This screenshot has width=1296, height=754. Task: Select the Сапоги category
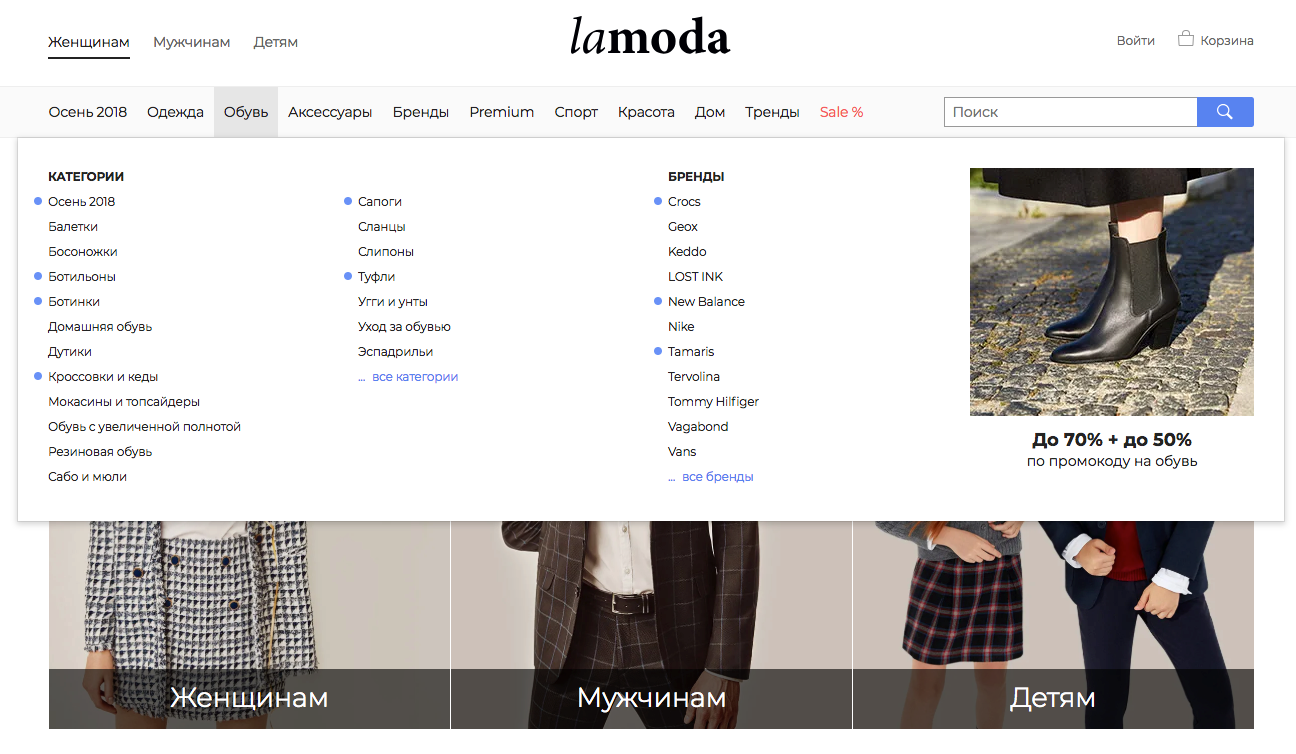(x=380, y=202)
